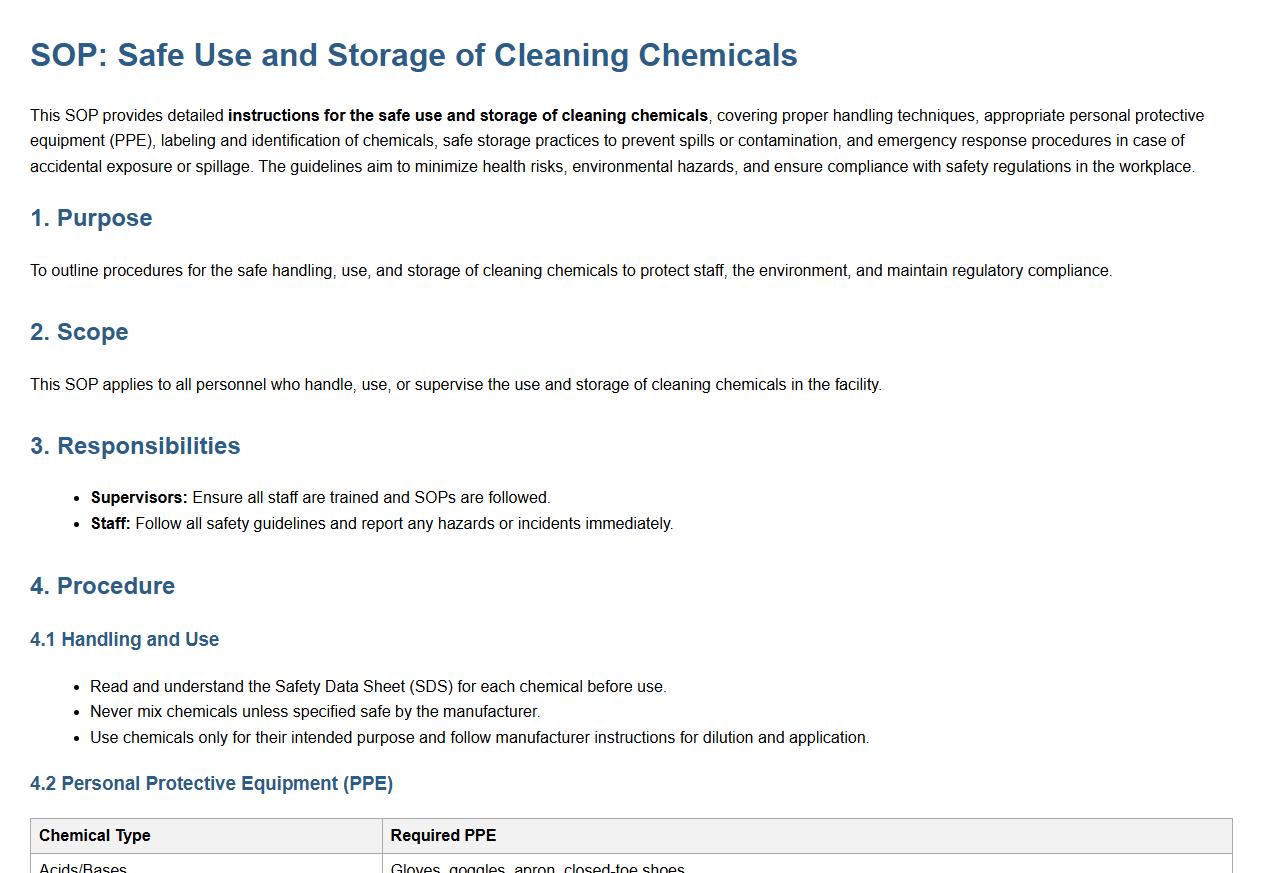Click the "Chemical Type" table header
The image size is (1263, 873).
pos(95,836)
